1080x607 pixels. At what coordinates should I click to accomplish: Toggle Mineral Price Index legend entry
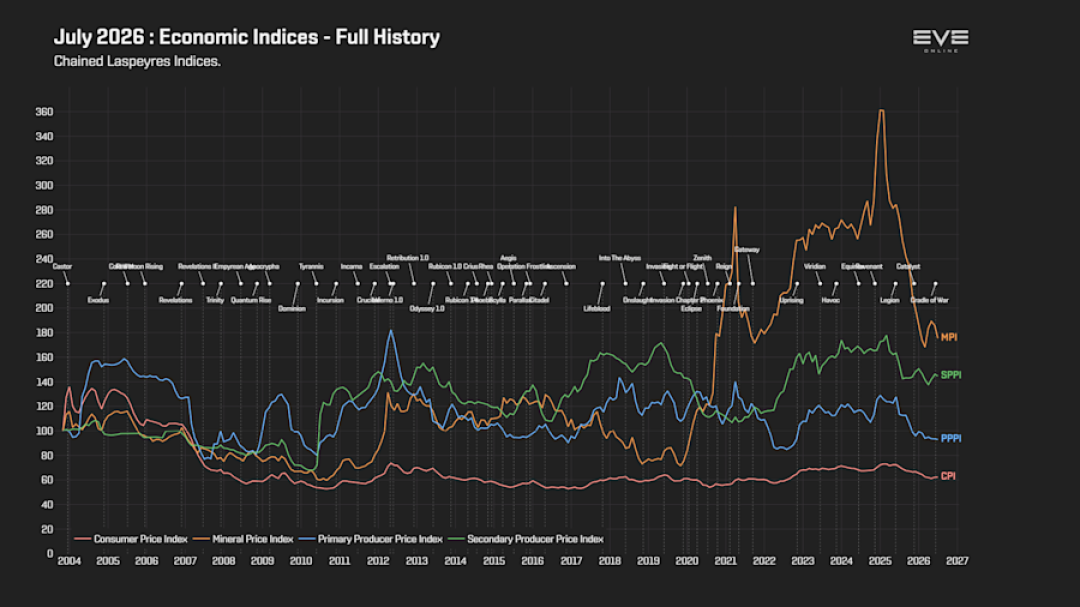pos(243,539)
